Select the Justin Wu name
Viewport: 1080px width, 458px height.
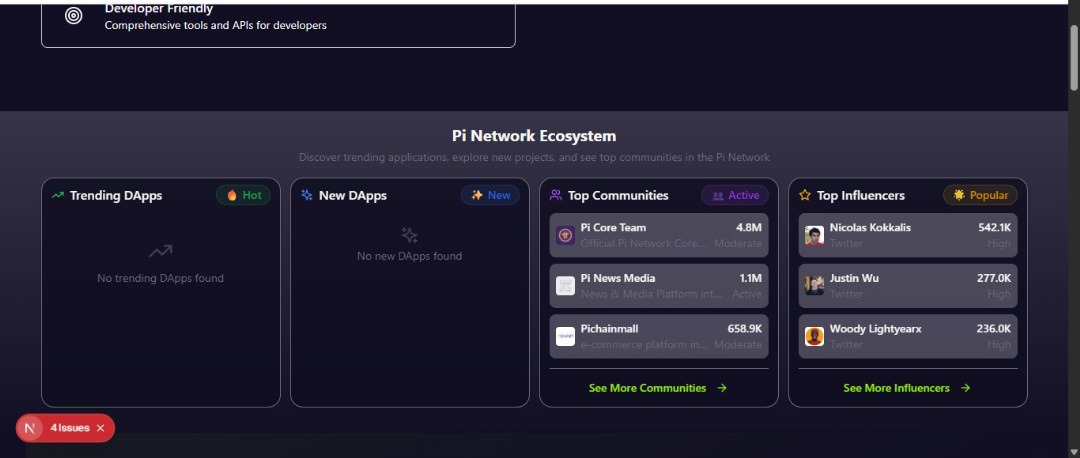854,278
